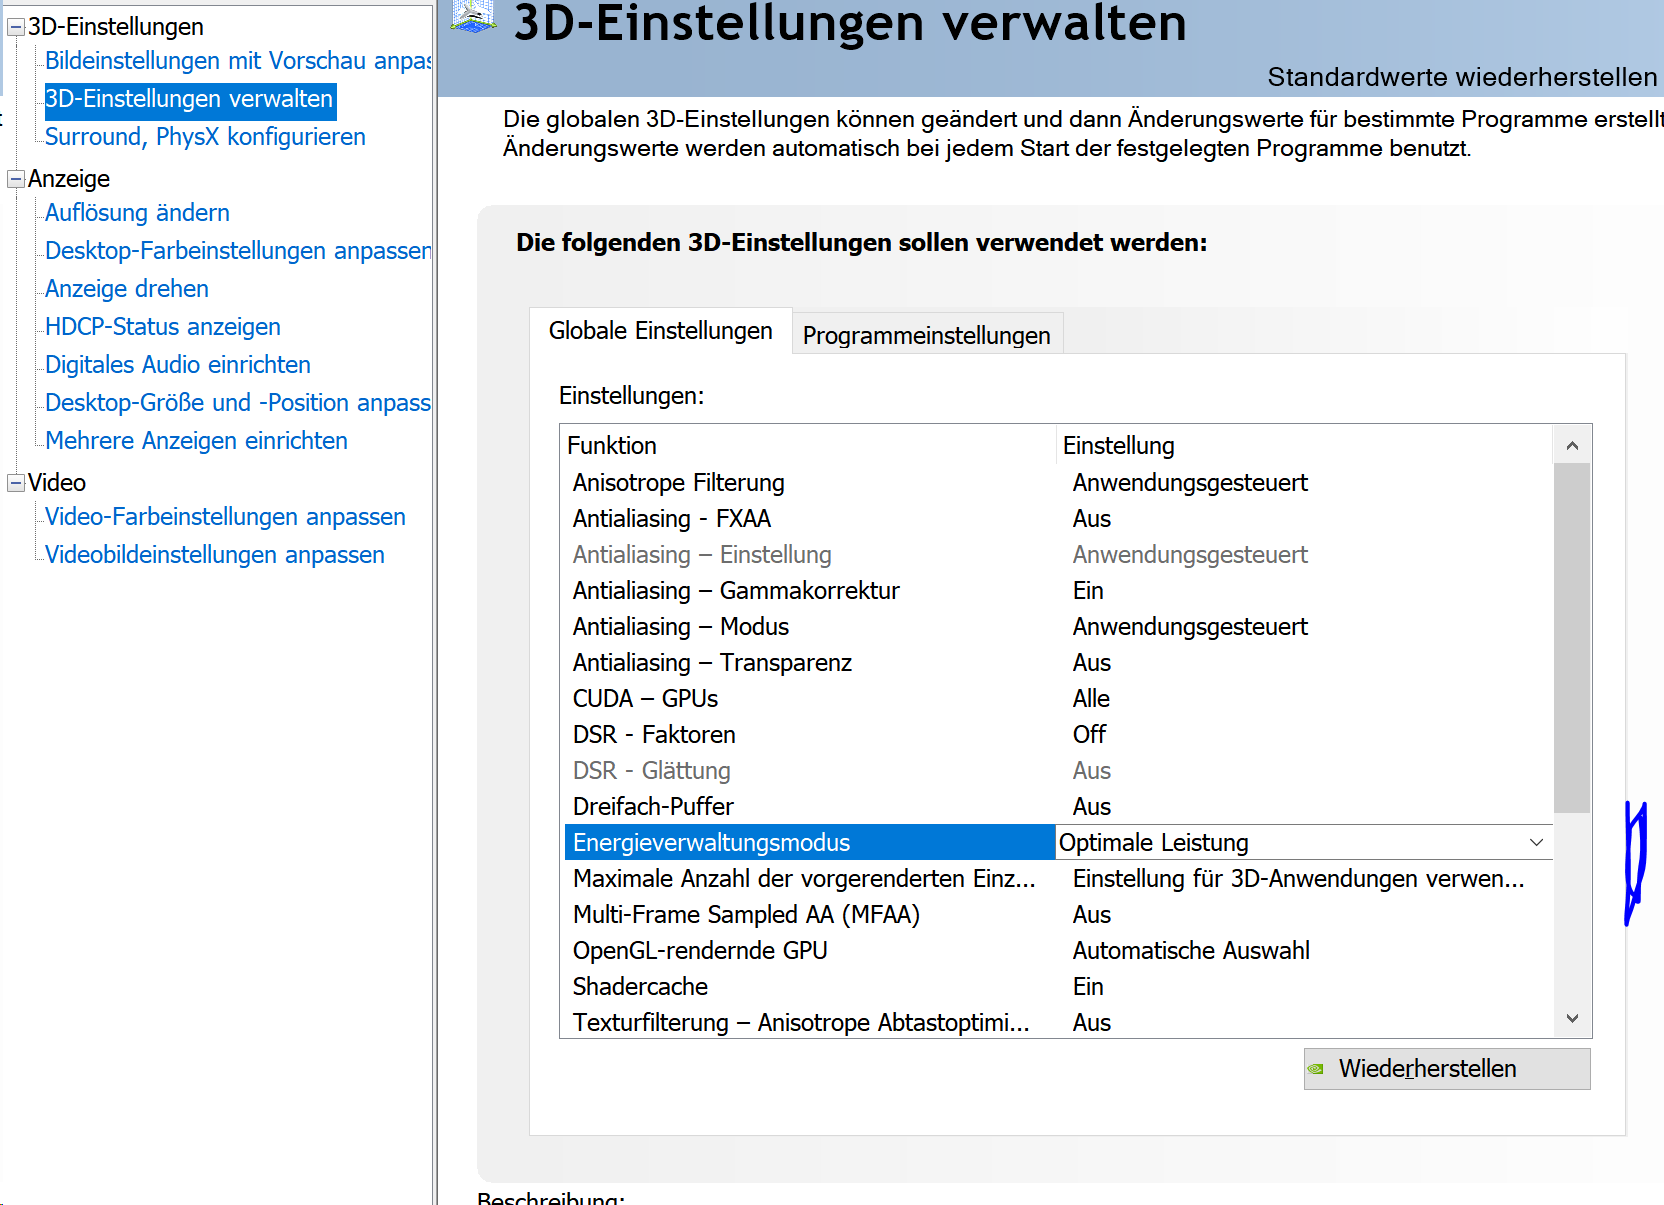Image resolution: width=1664 pixels, height=1205 pixels.
Task: Click the Einstellung column header
Action: tap(1304, 446)
